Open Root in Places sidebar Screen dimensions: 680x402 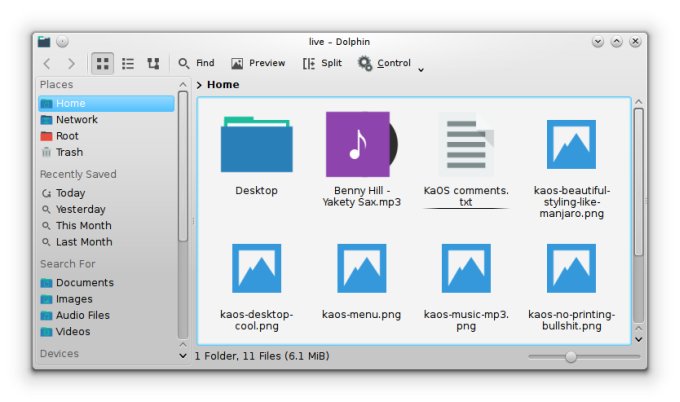67,136
